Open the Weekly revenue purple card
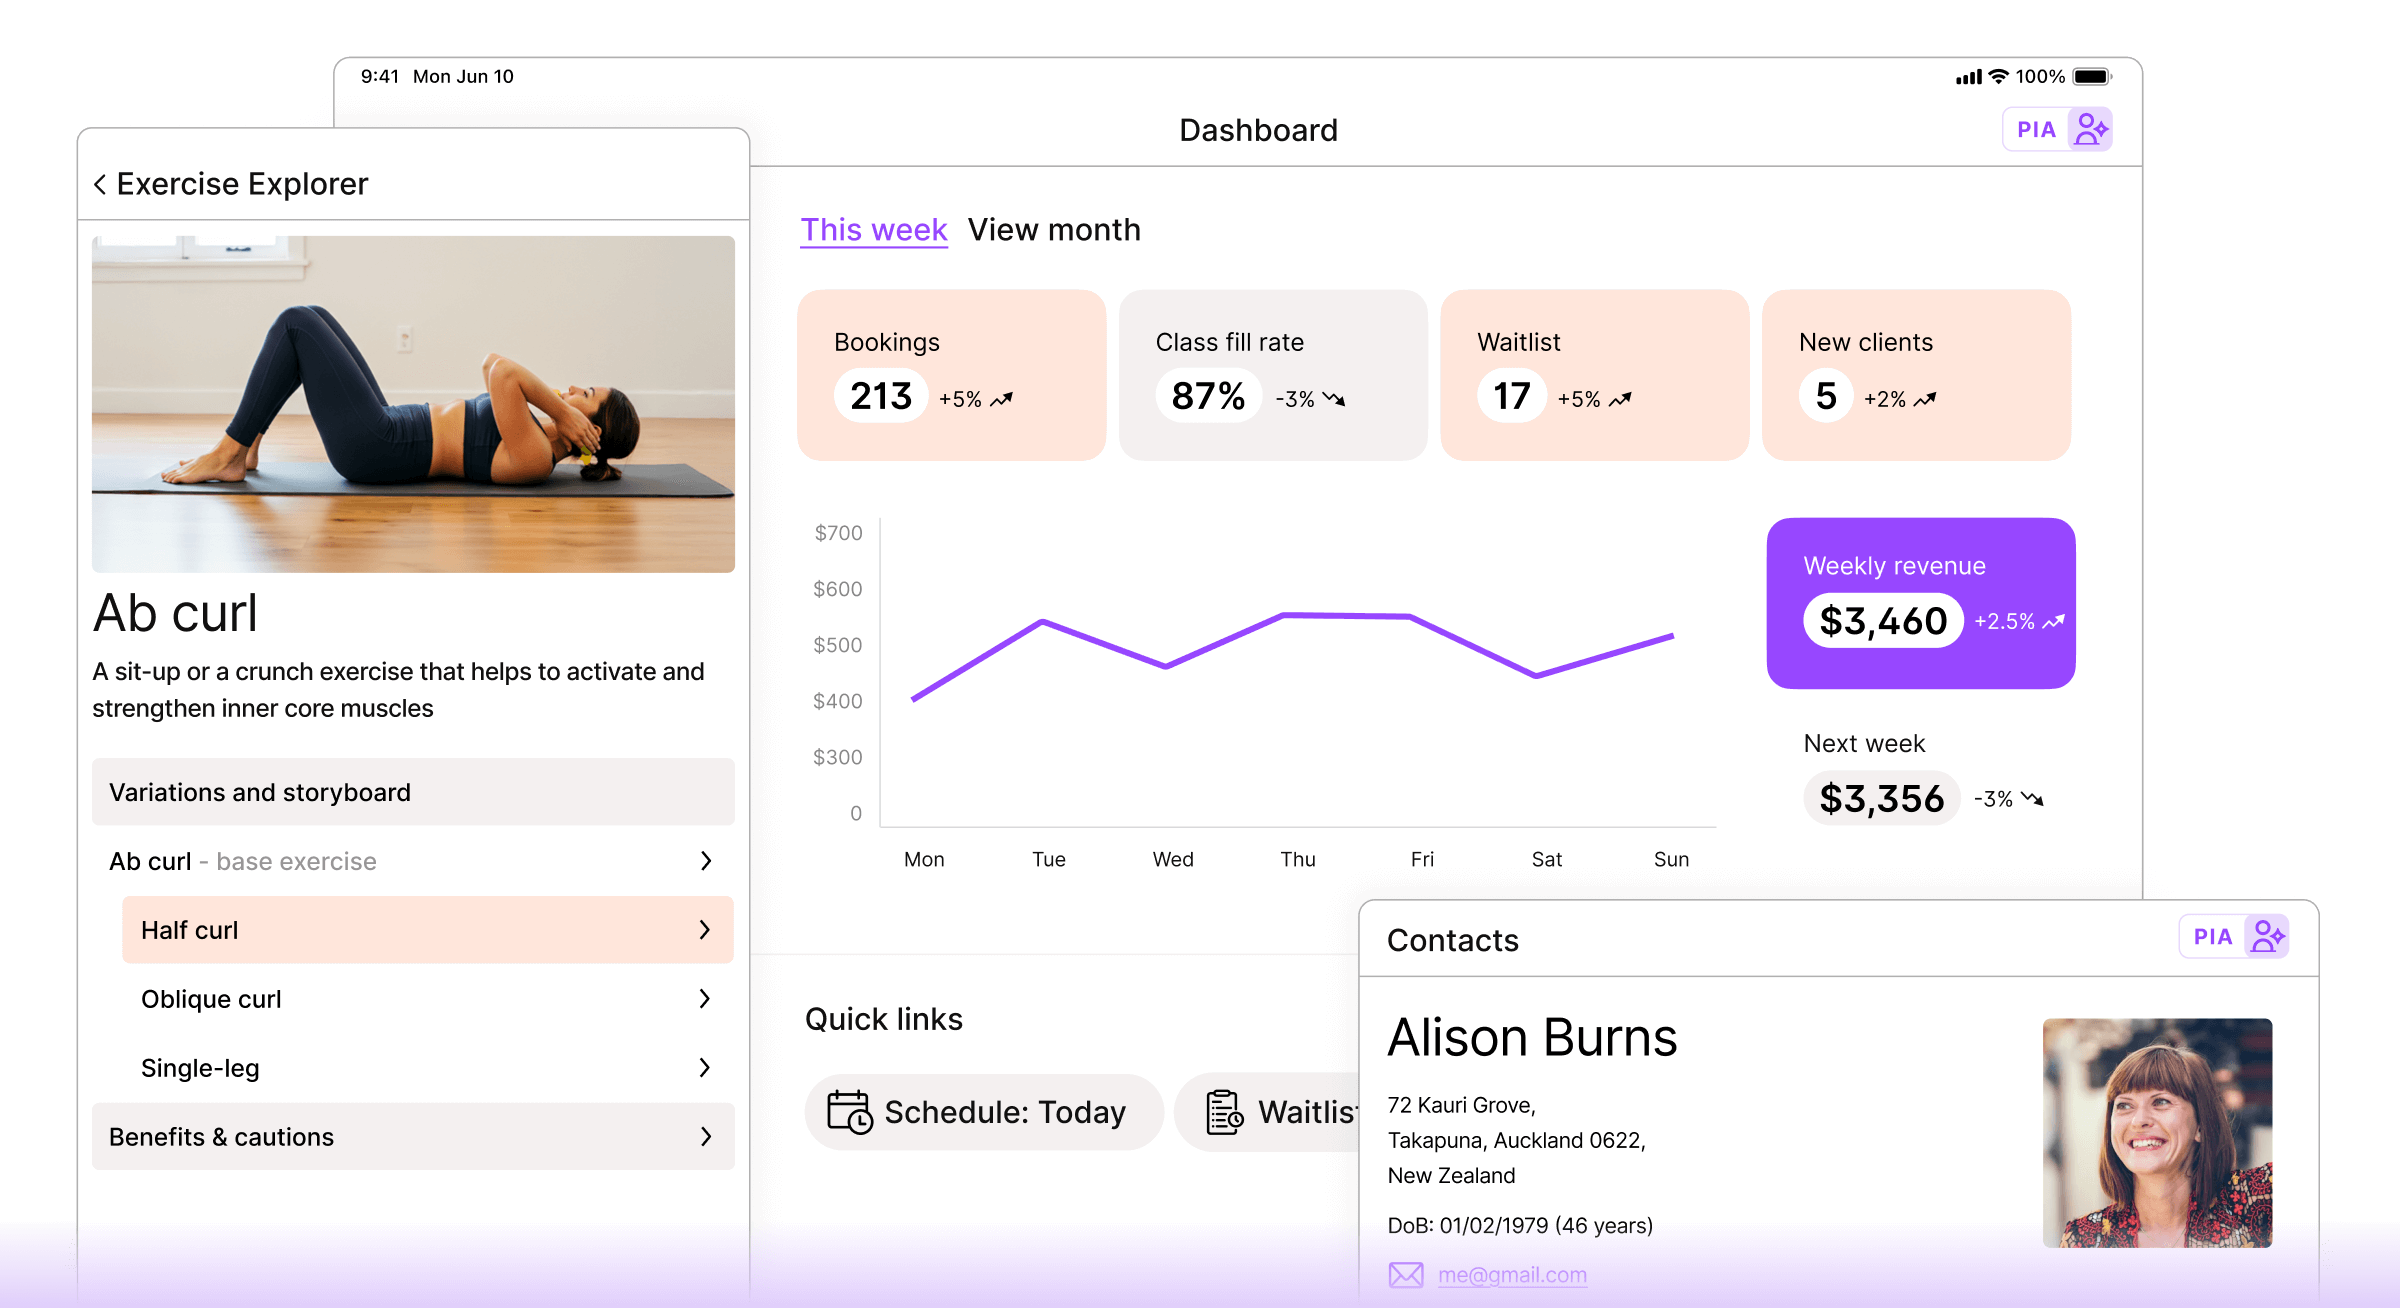Screen dimensions: 2400x1308 pyautogui.click(x=1920, y=603)
